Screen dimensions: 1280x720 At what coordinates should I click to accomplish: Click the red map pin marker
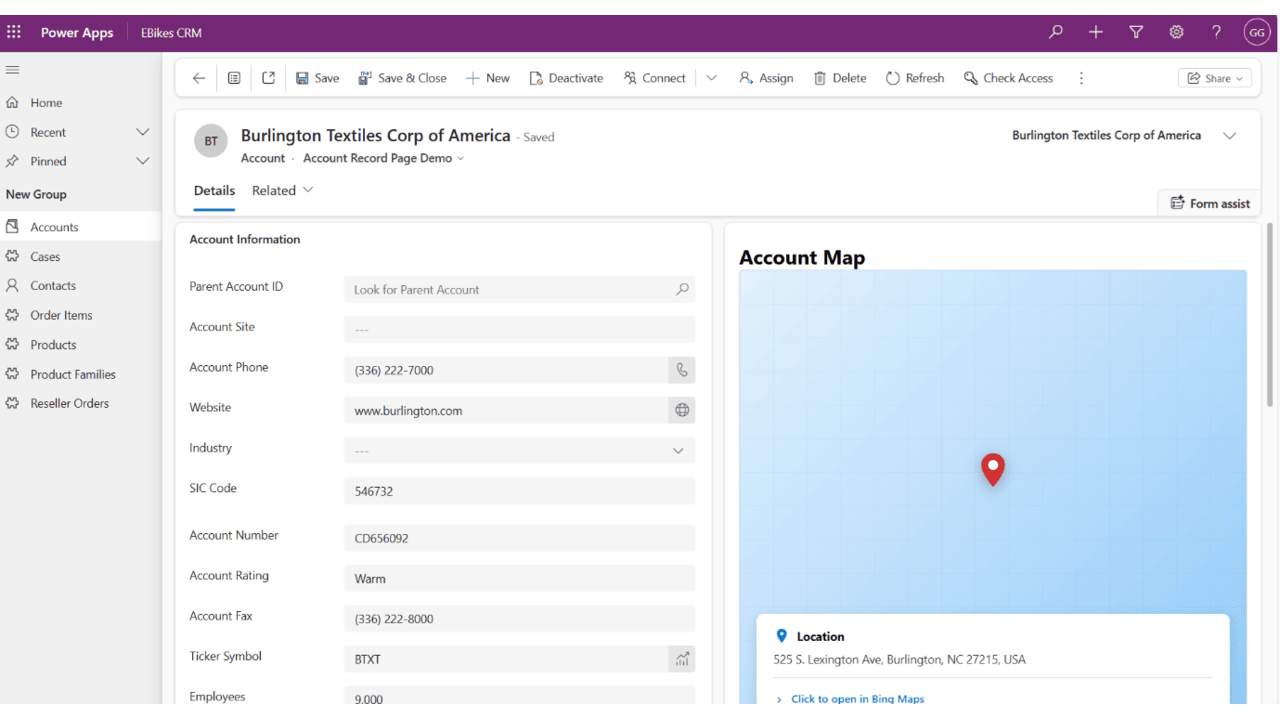tap(992, 469)
